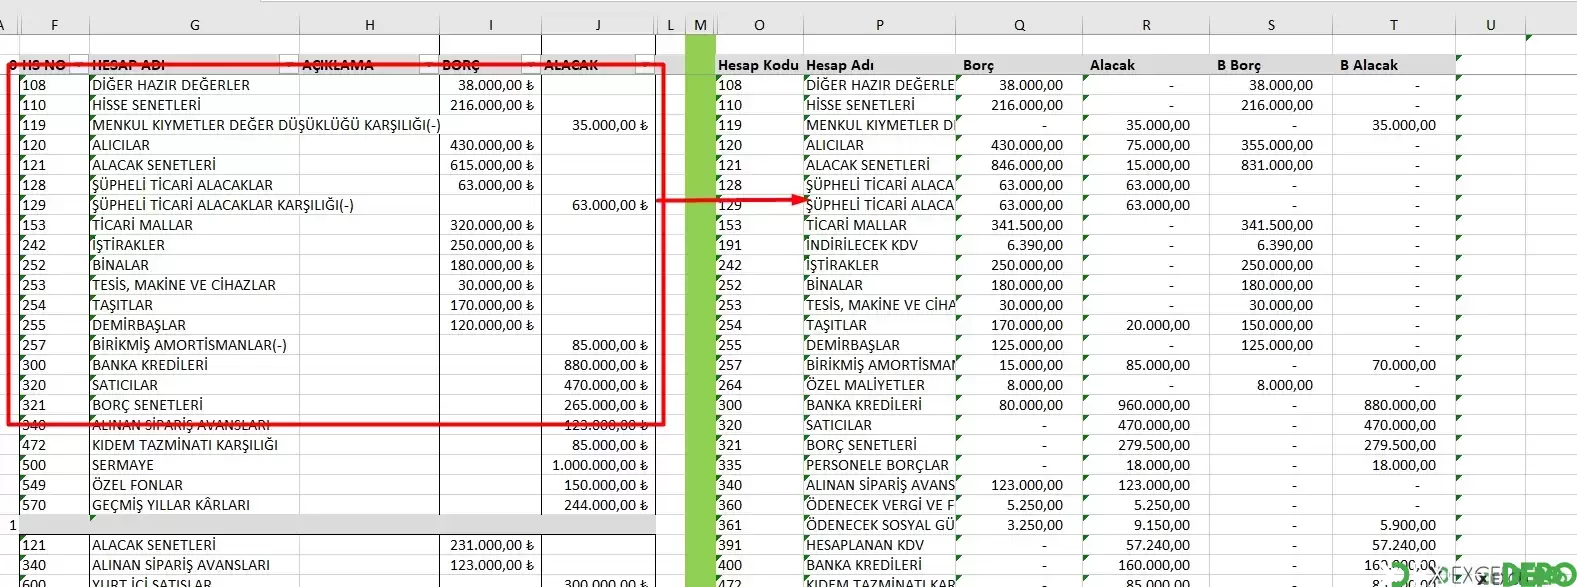
Task: Open the AÇIKLAMA filter dropdown
Action: 429,65
